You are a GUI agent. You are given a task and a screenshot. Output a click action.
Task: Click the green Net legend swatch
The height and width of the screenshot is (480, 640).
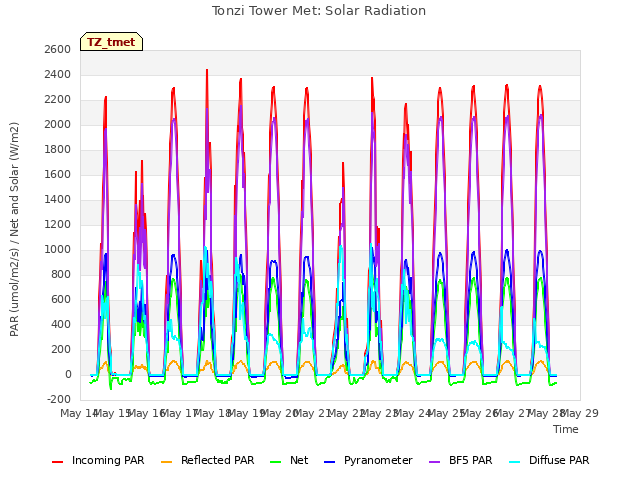[276, 462]
